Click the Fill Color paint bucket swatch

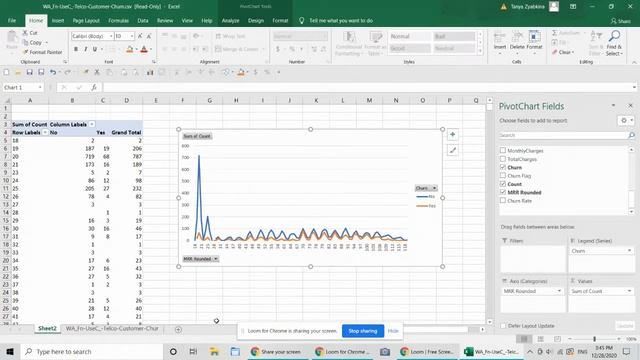click(129, 49)
